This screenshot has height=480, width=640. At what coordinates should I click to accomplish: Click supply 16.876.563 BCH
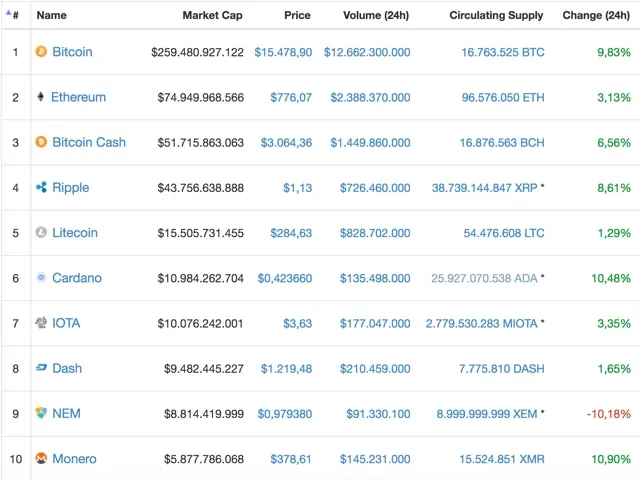point(502,143)
